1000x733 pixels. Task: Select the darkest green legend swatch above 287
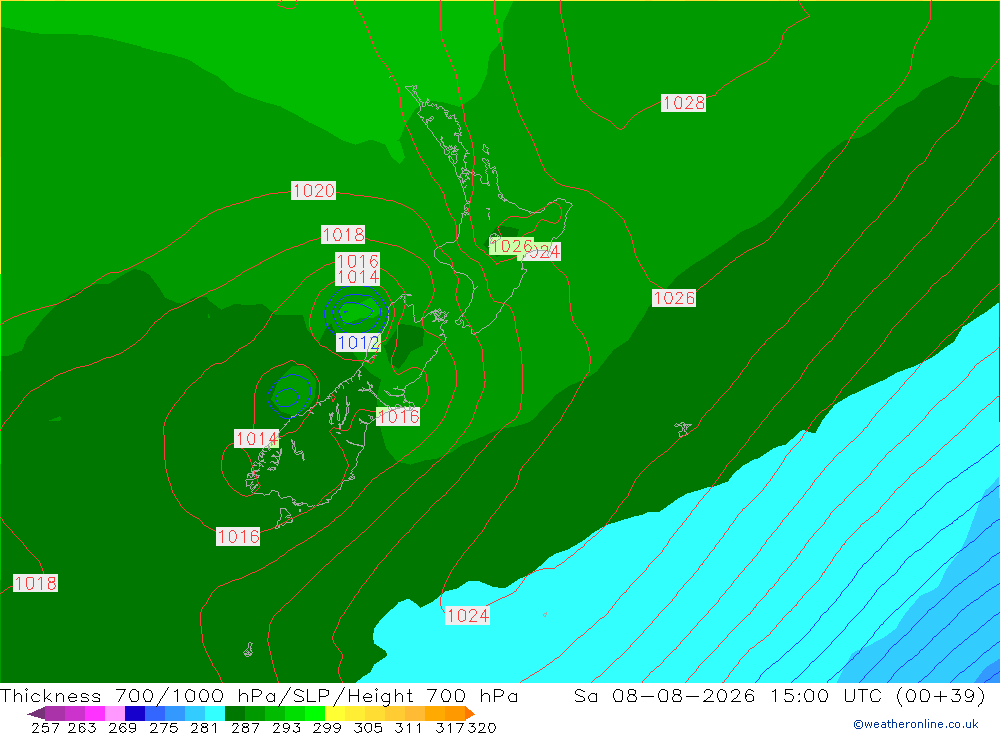pos(235,713)
